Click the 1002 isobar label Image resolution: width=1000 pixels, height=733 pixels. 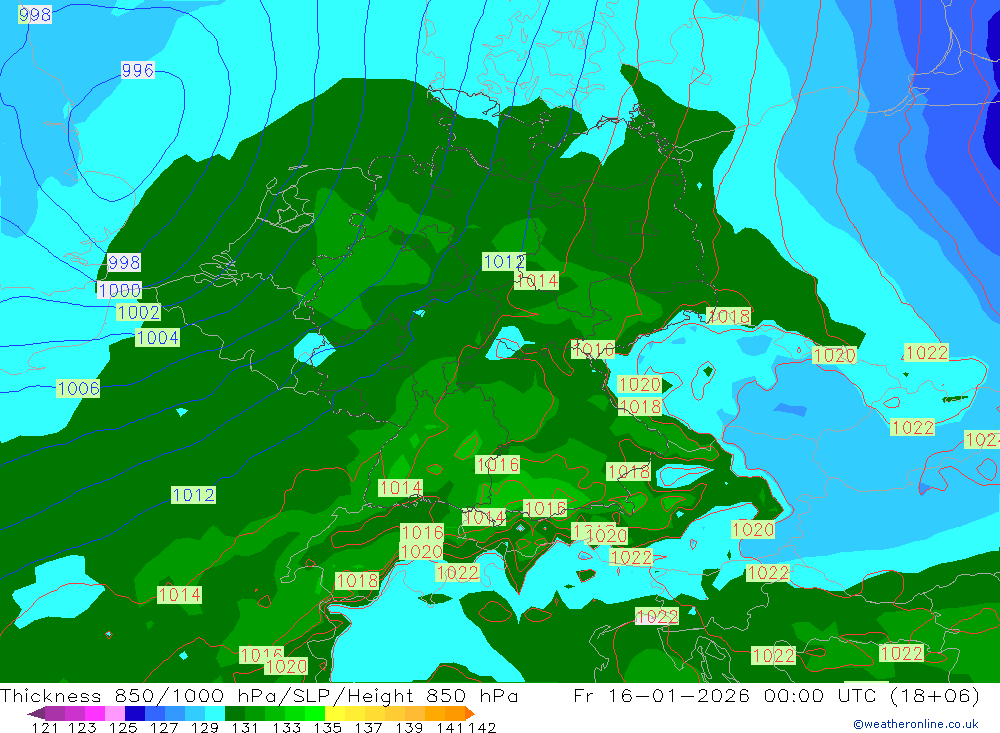tap(138, 312)
